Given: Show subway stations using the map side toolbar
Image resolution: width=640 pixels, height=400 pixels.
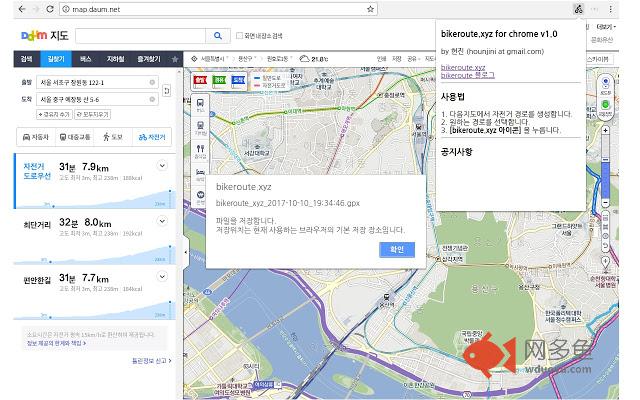Looking at the screenshot, I should (x=200, y=127).
